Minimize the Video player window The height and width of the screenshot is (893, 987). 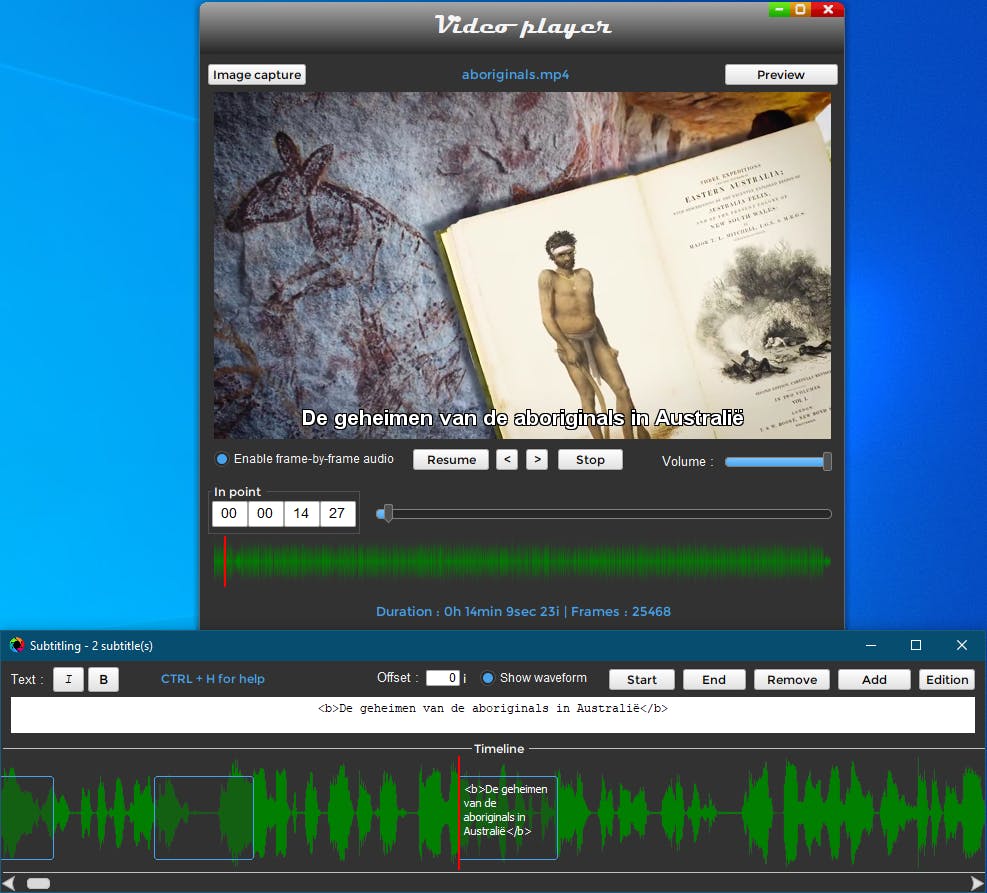point(779,9)
